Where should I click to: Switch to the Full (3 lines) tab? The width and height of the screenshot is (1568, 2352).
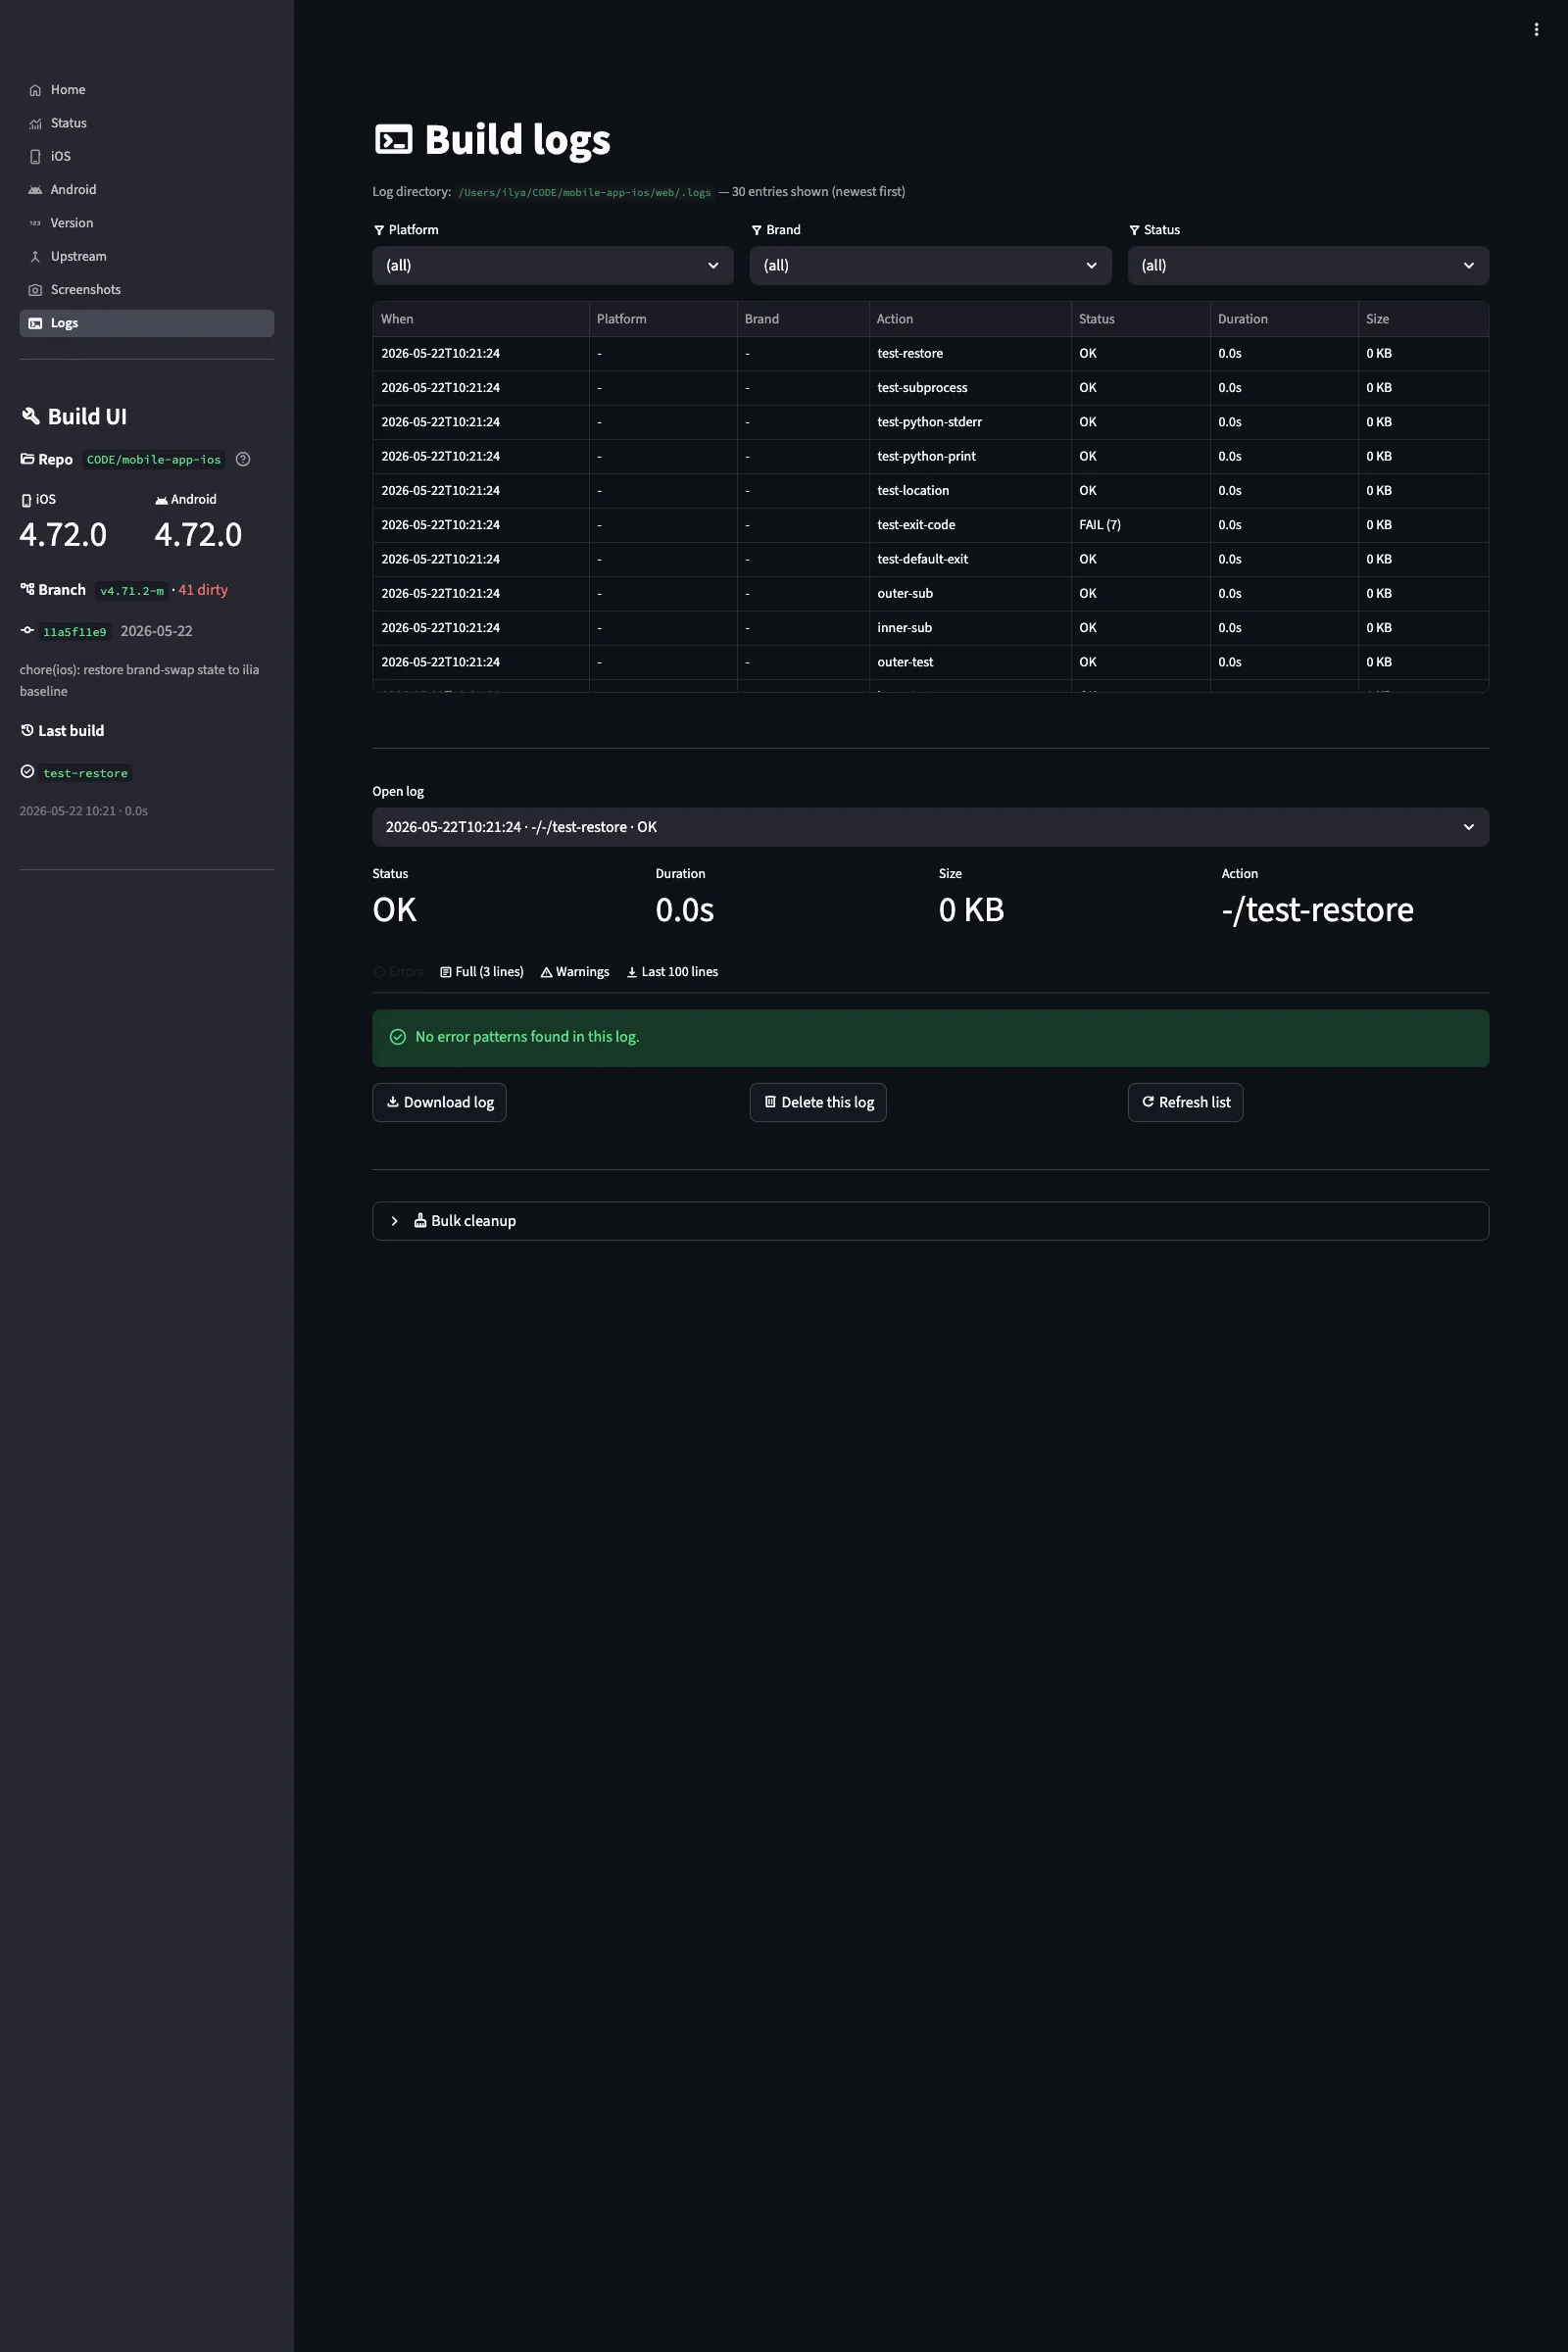482,972
